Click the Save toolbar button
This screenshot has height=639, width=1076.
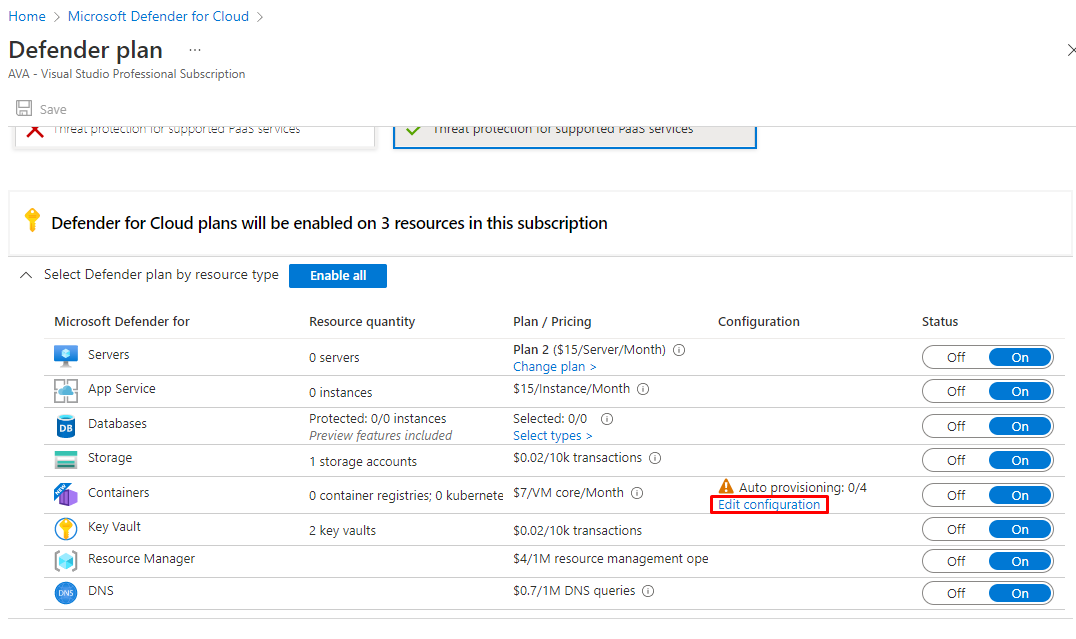pos(42,109)
